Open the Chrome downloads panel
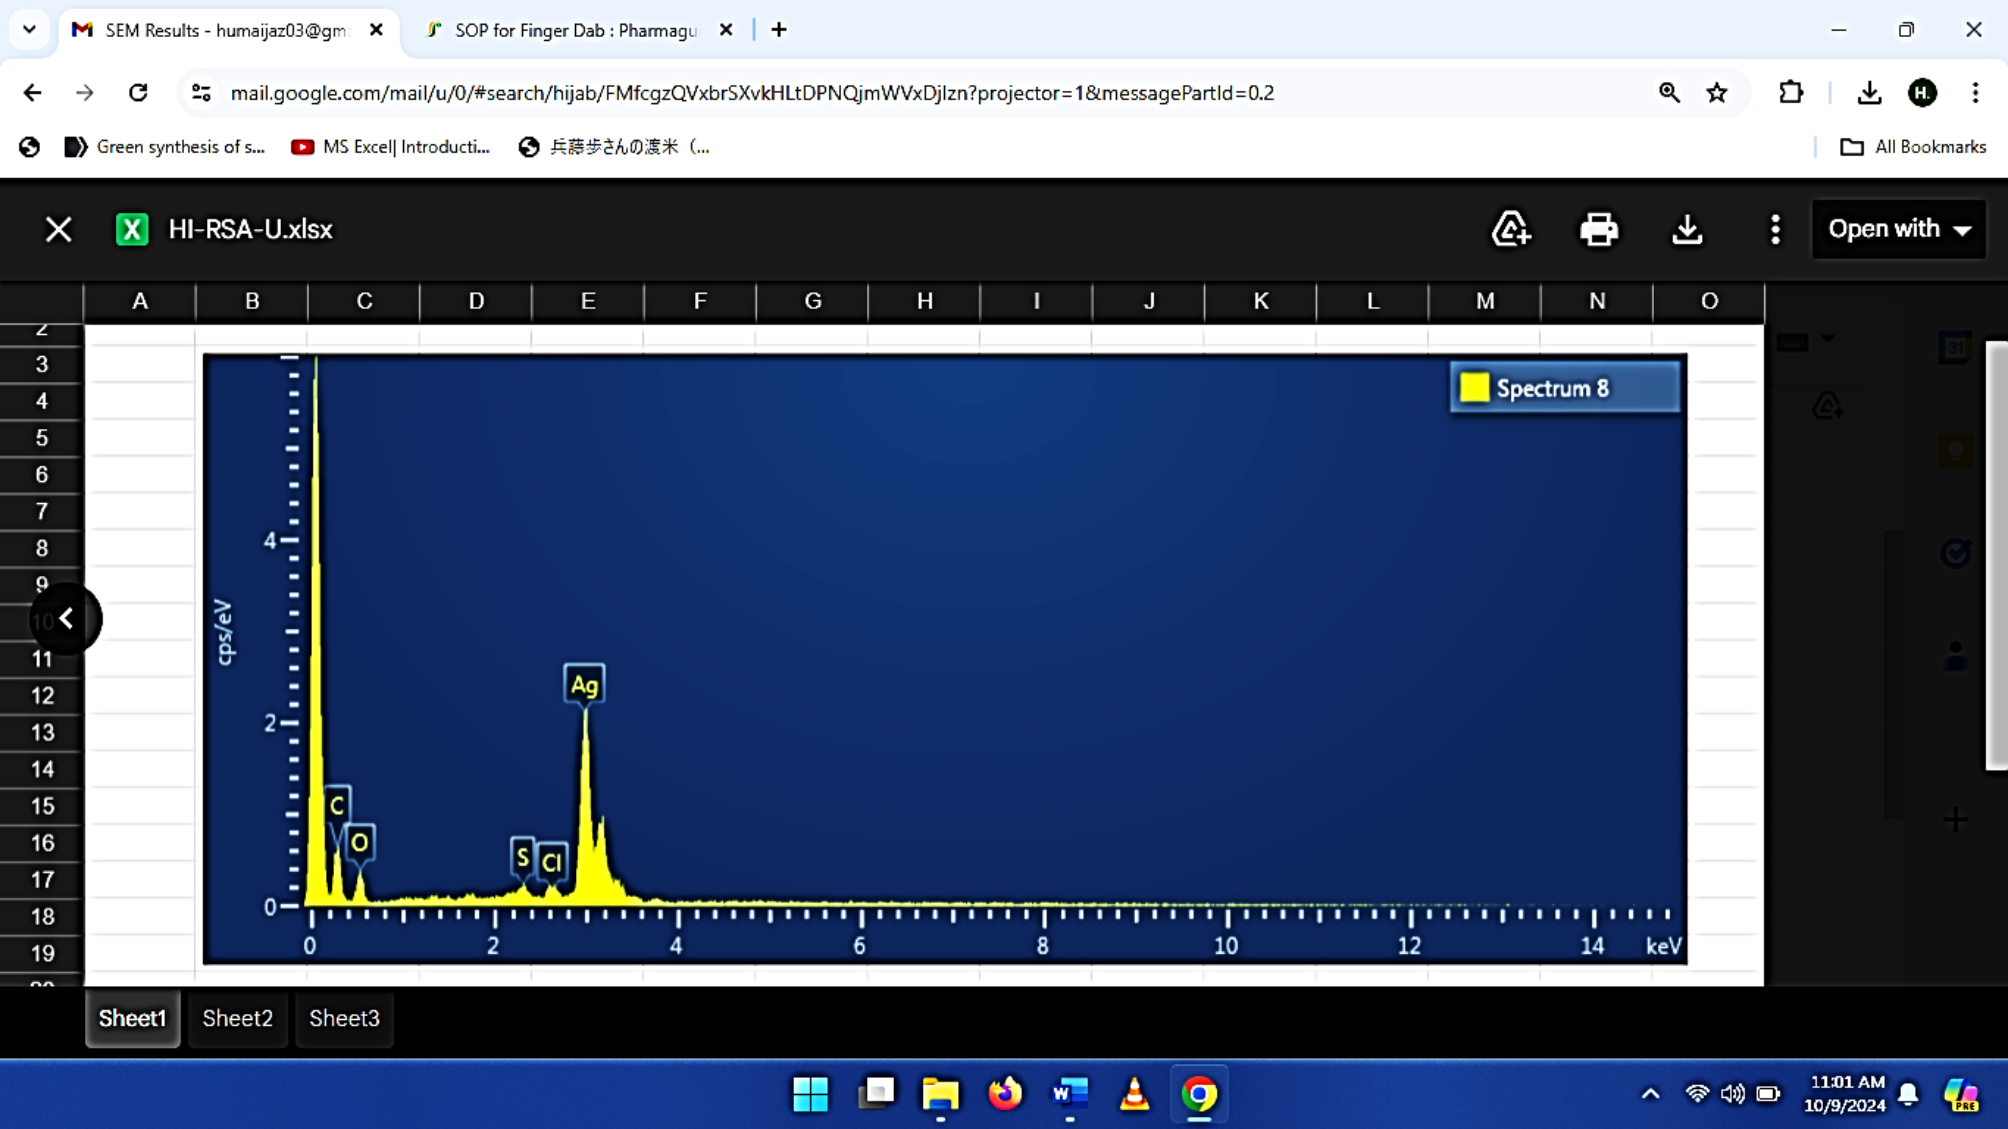The height and width of the screenshot is (1129, 2008). (x=1869, y=93)
